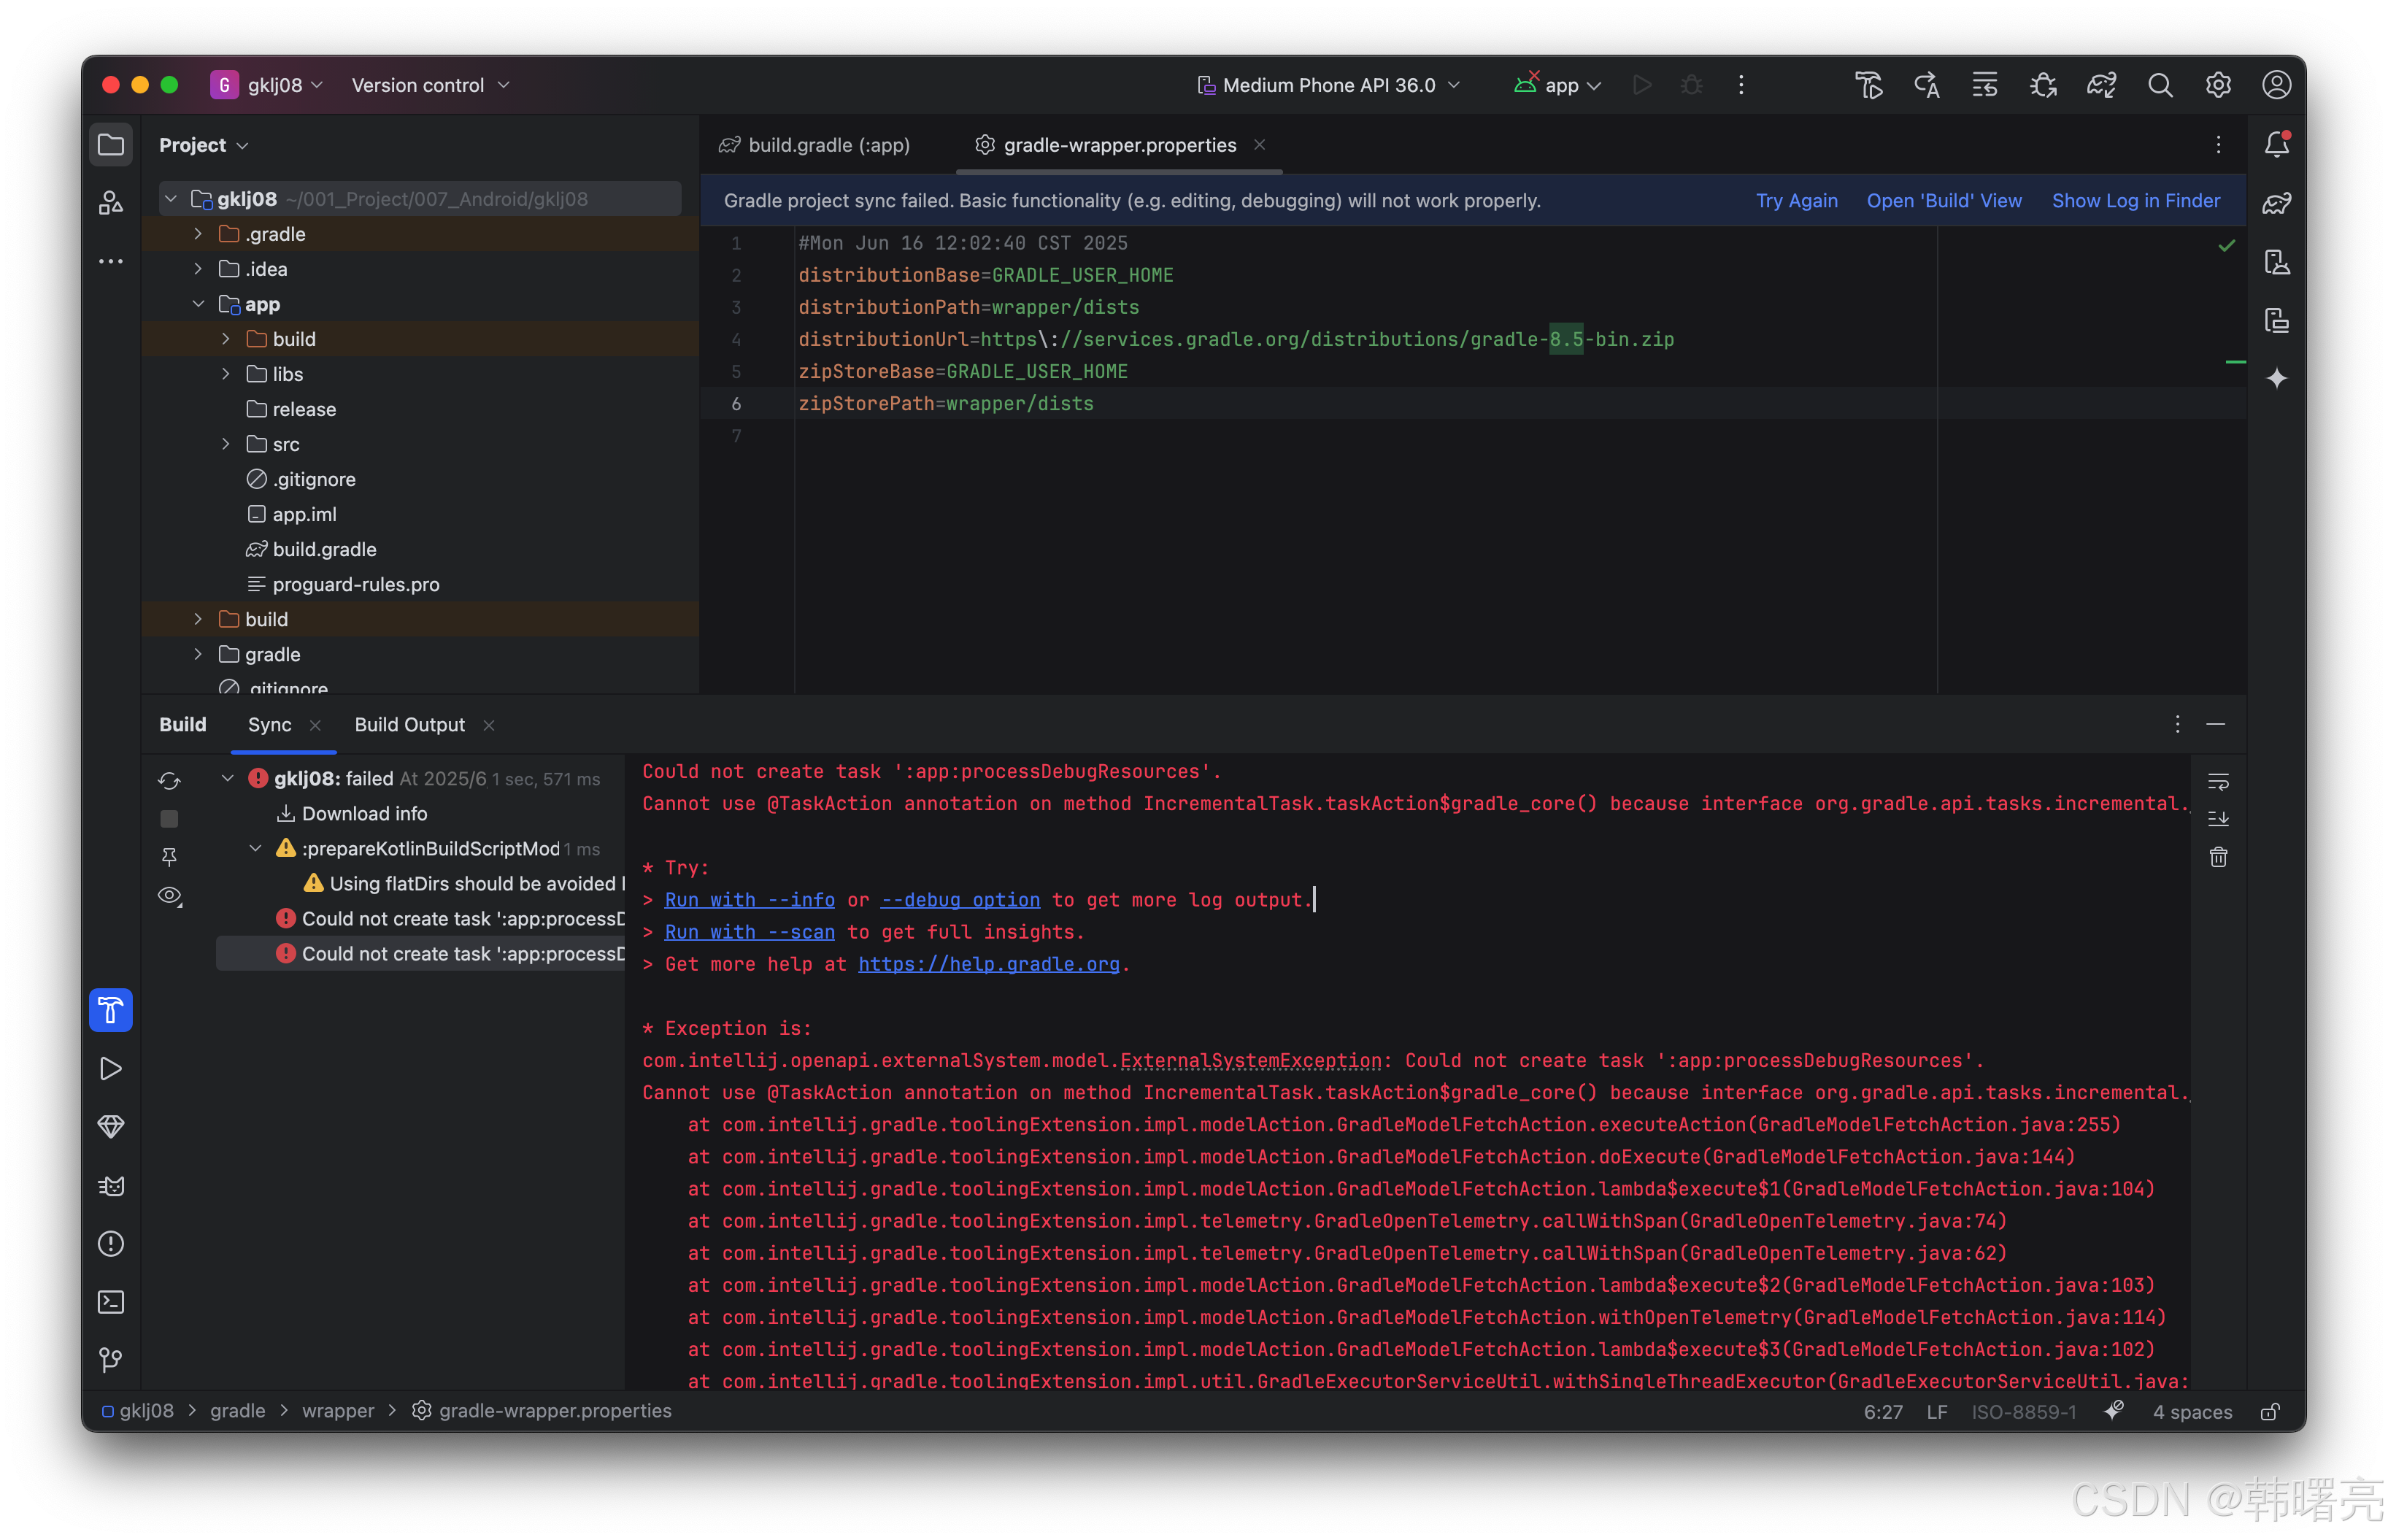Image resolution: width=2388 pixels, height=1540 pixels.
Task: Open the Notifications bell icon
Action: (2277, 145)
